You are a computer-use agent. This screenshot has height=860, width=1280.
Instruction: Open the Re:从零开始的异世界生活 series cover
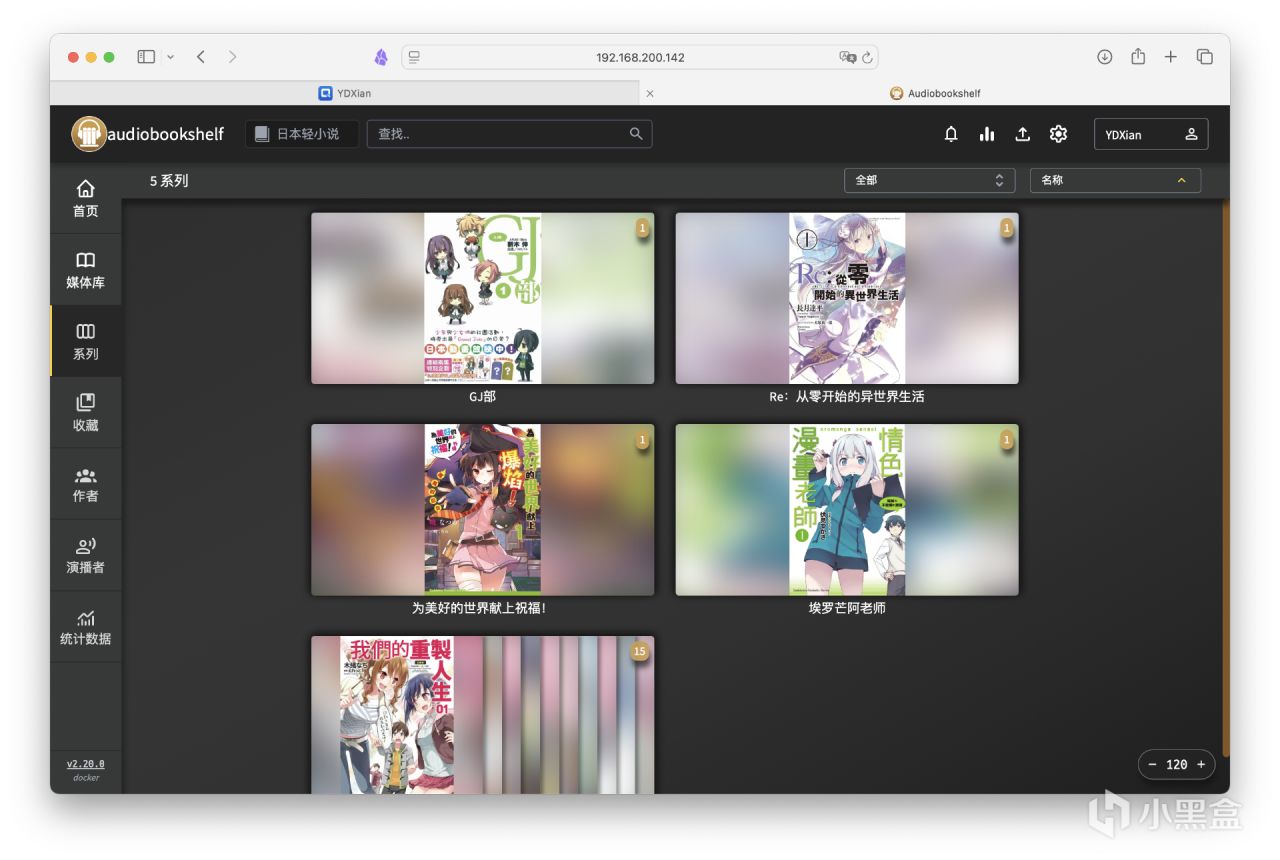pos(847,298)
